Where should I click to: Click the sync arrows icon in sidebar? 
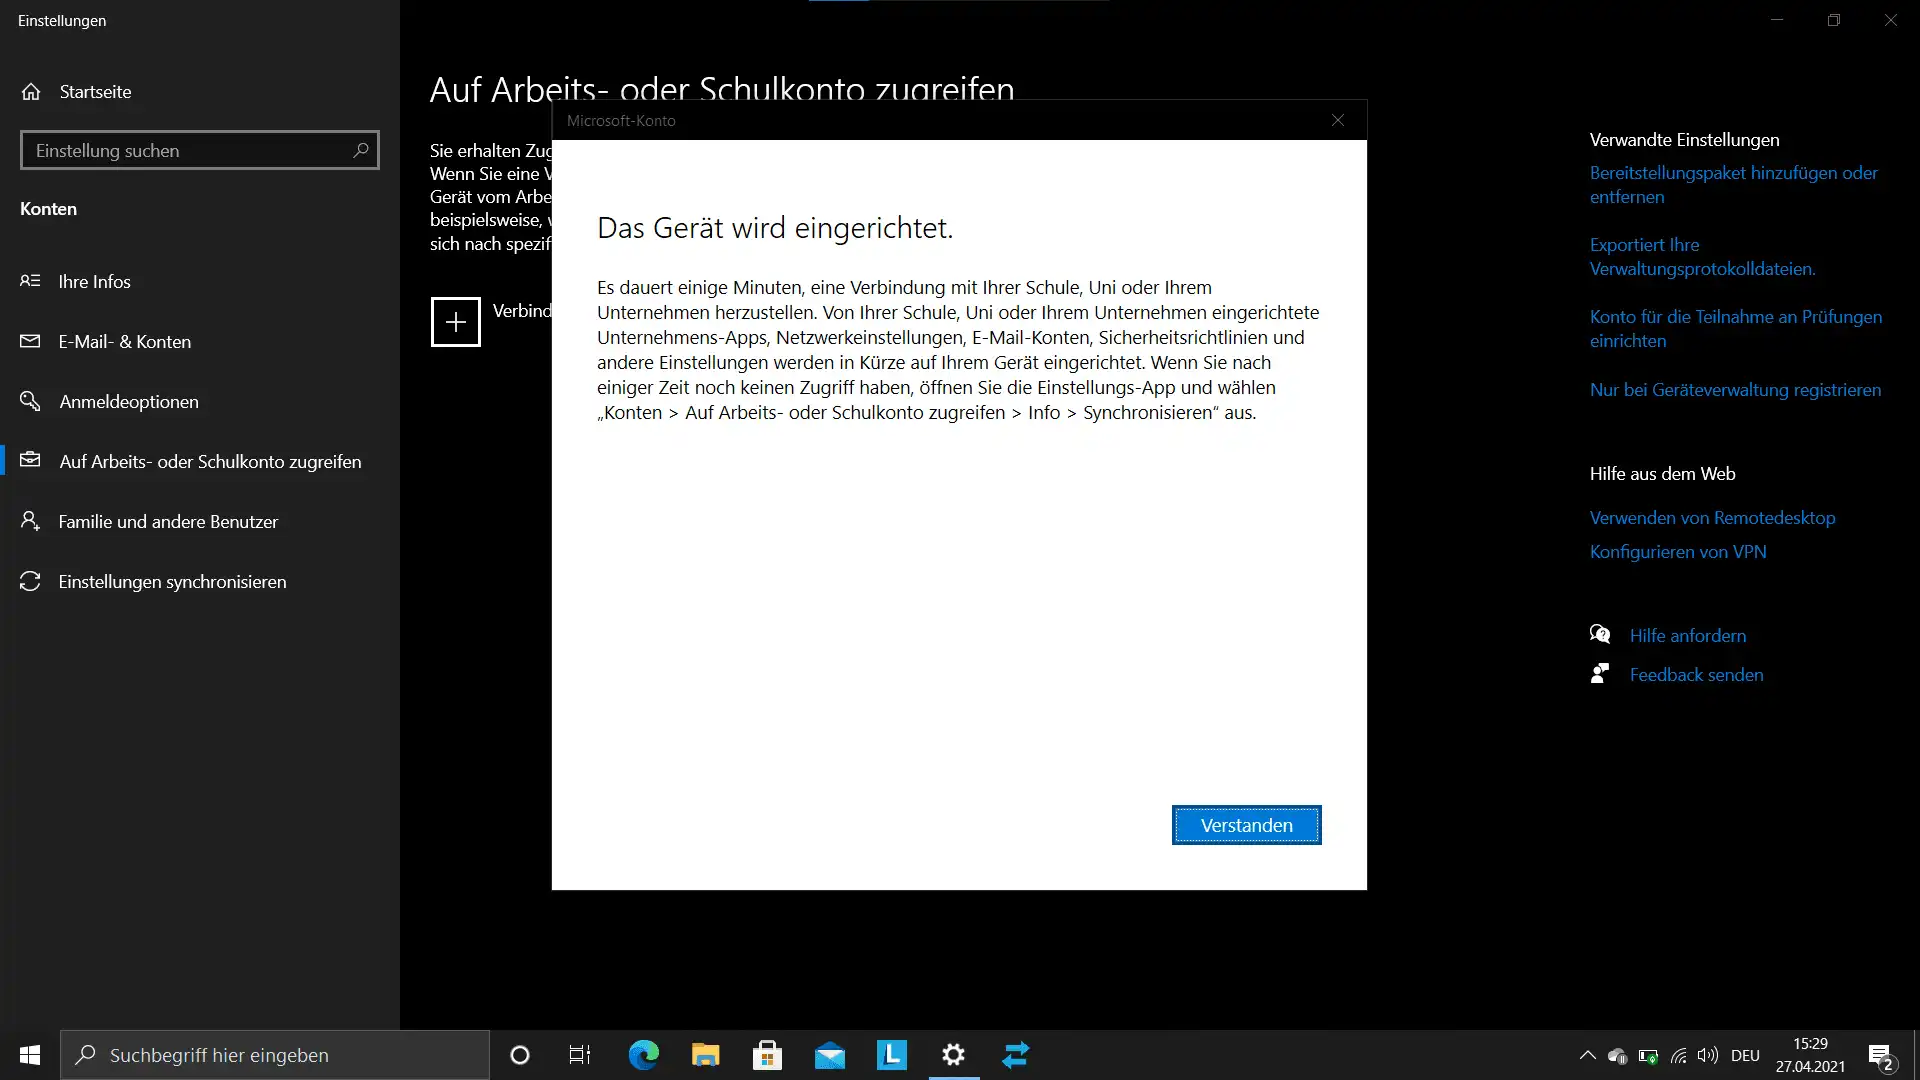coord(30,581)
